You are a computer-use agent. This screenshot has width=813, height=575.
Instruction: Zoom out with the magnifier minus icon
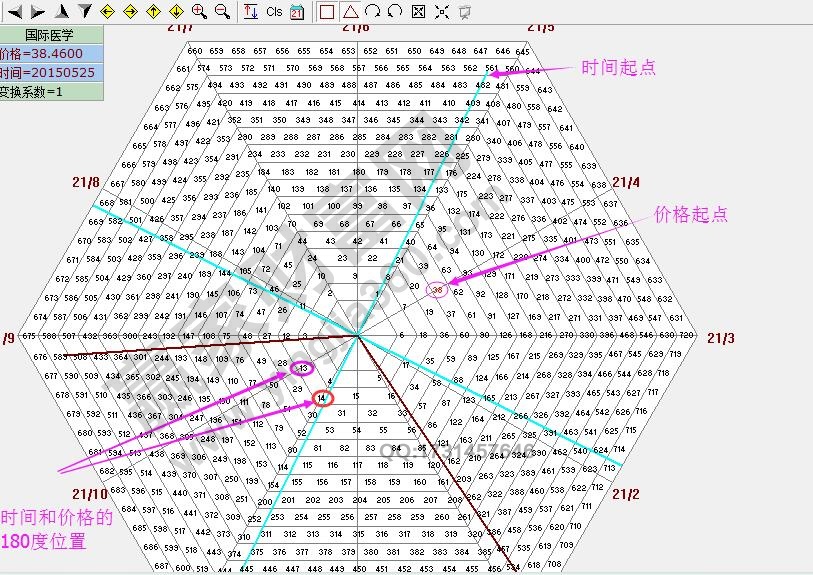222,11
